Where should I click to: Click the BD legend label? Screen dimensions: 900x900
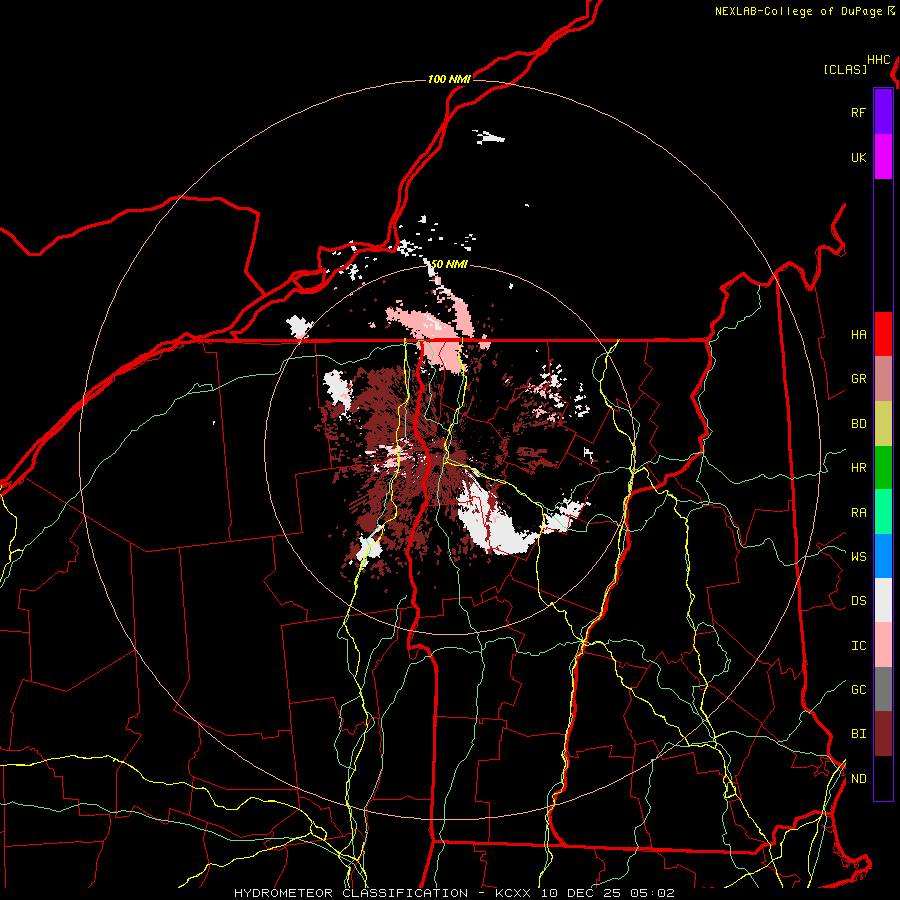[858, 424]
